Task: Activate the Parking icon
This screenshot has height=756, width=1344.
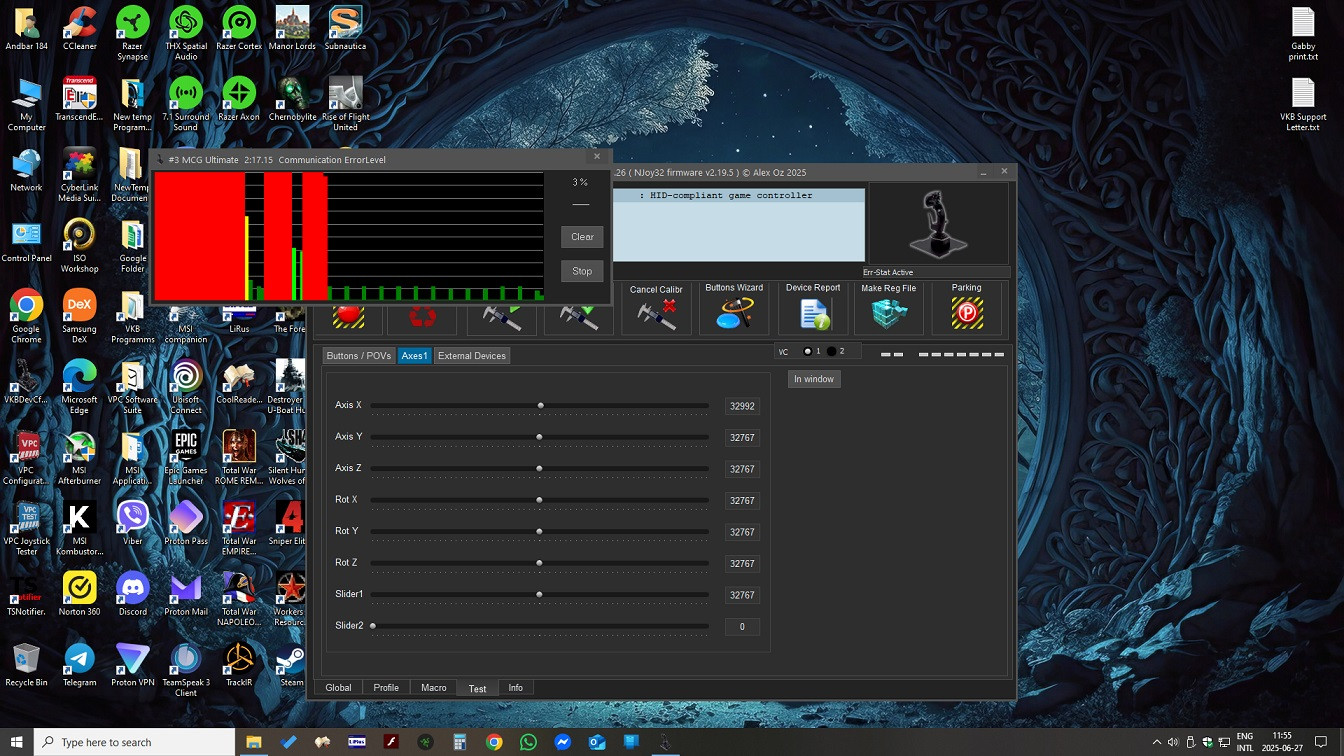Action: 966,314
